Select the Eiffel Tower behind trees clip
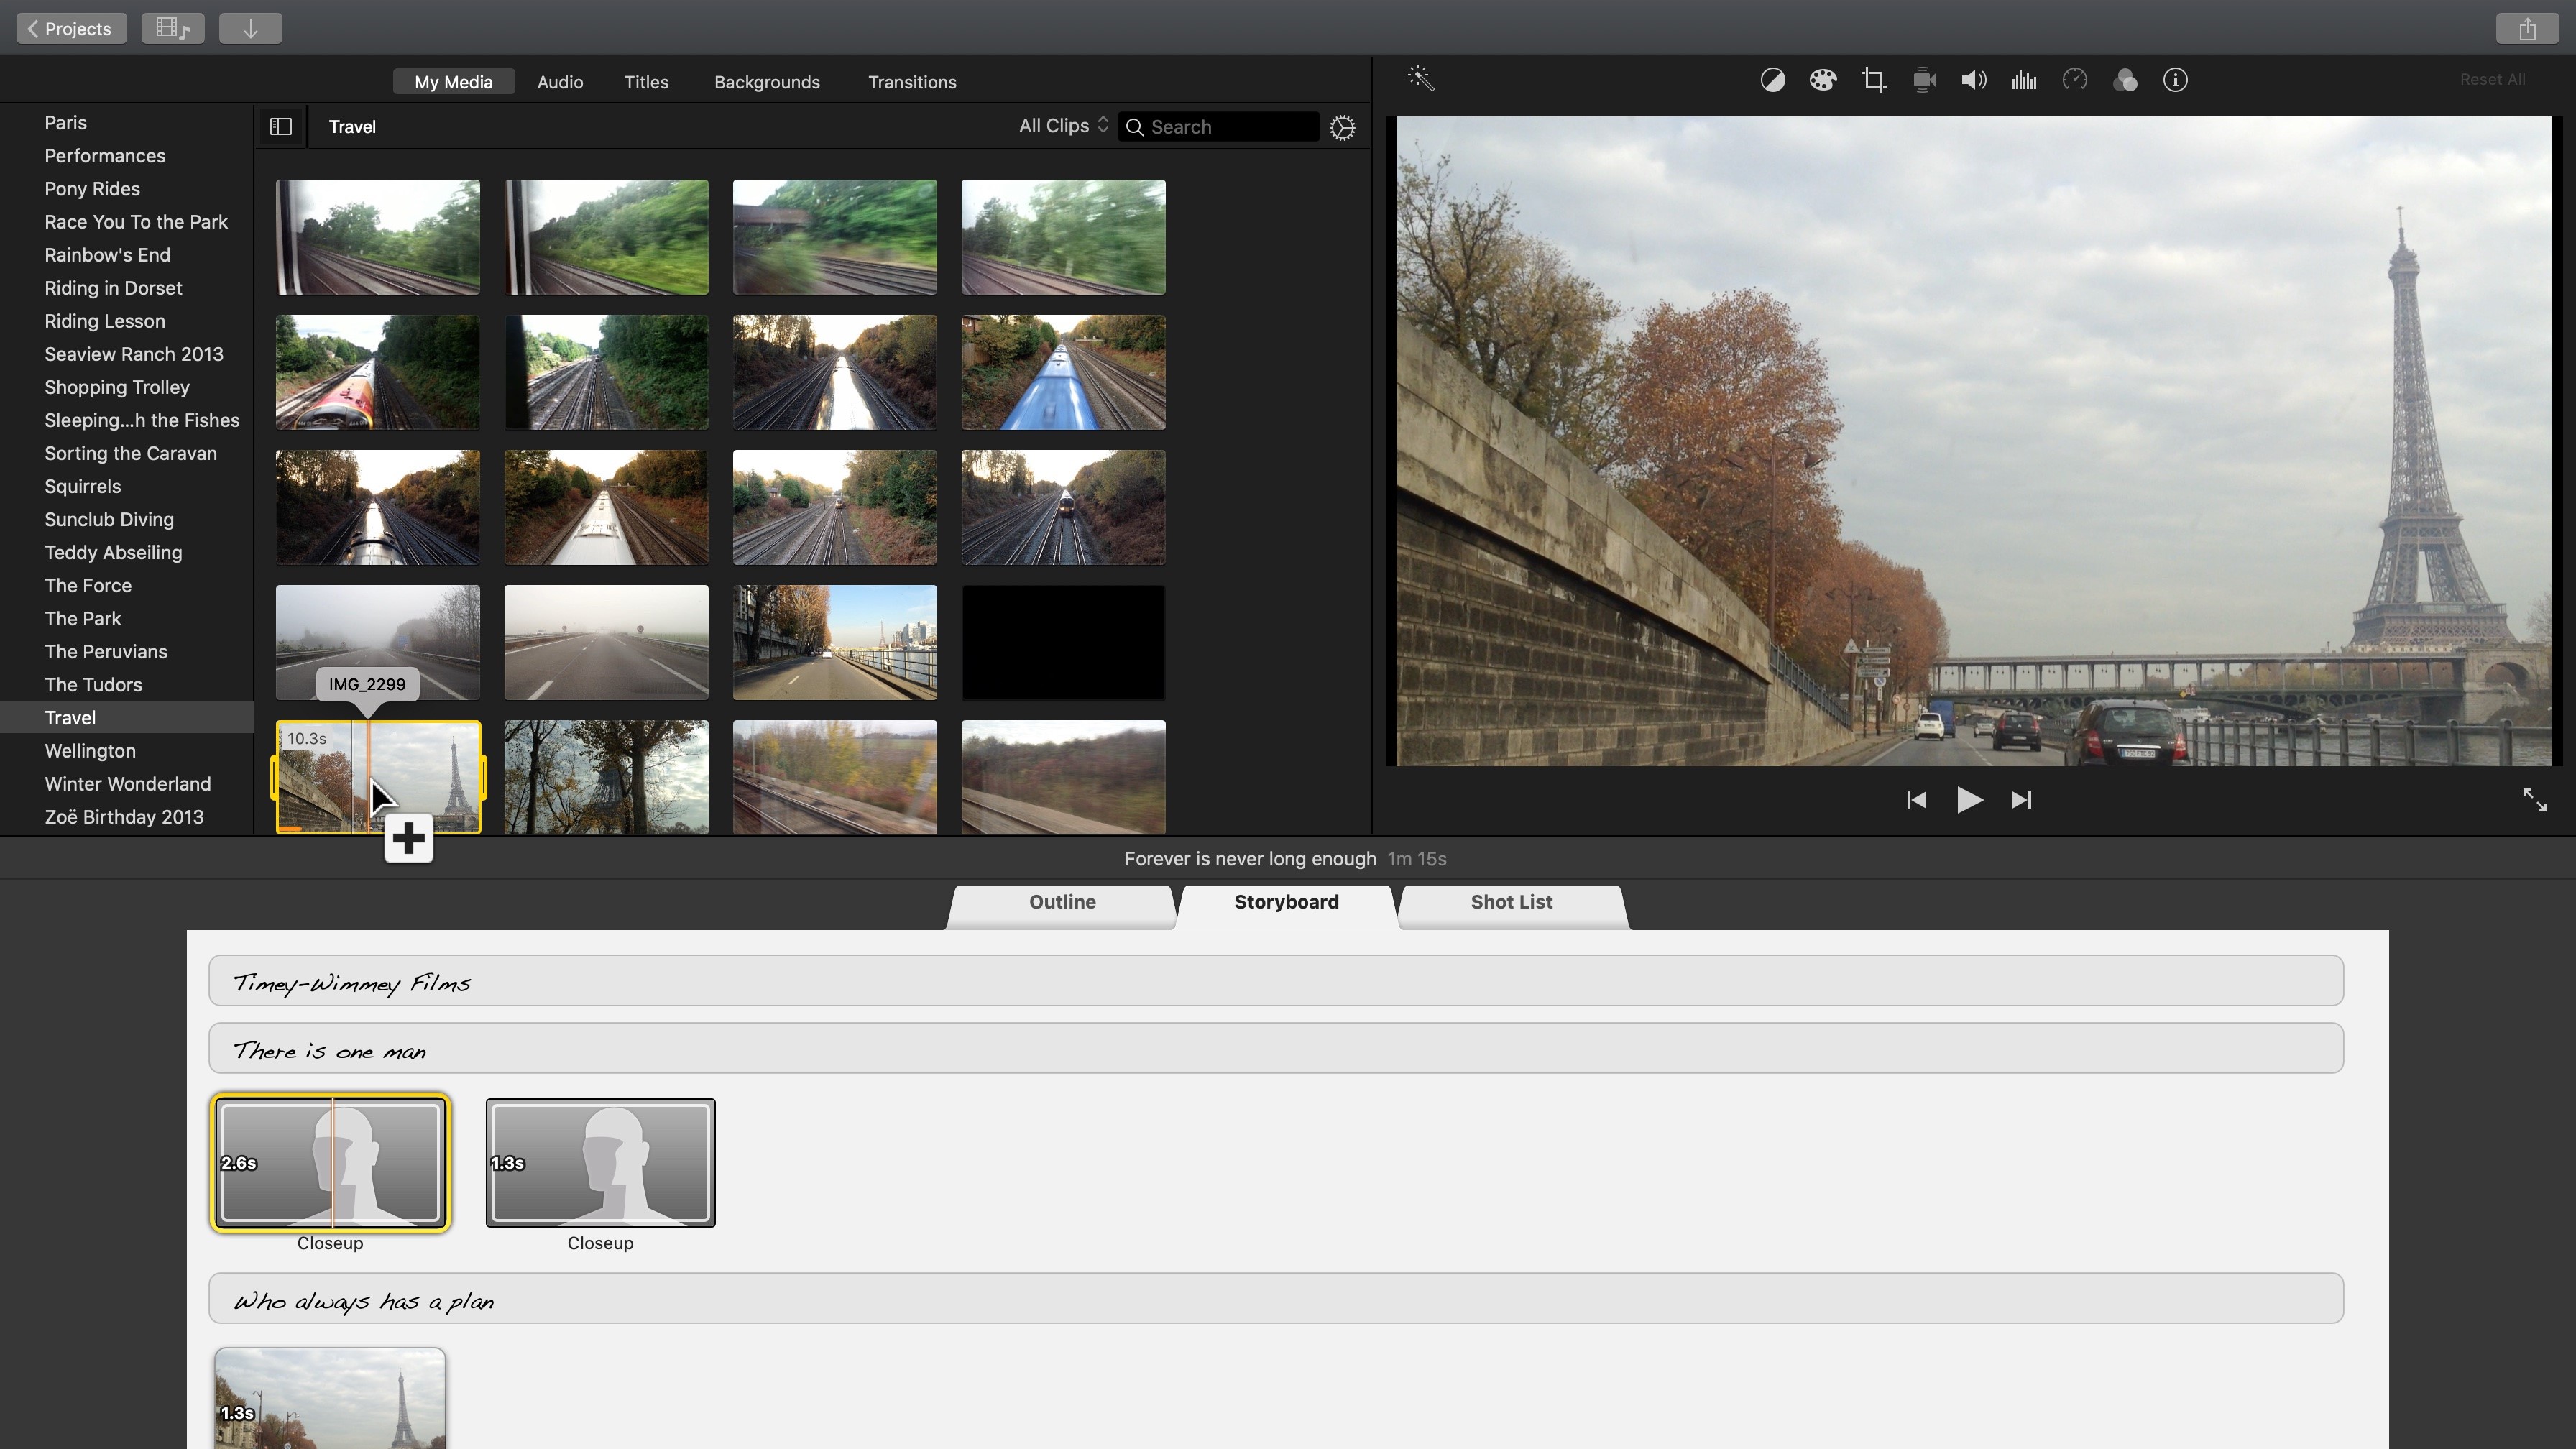The width and height of the screenshot is (2576, 1449). [x=606, y=776]
